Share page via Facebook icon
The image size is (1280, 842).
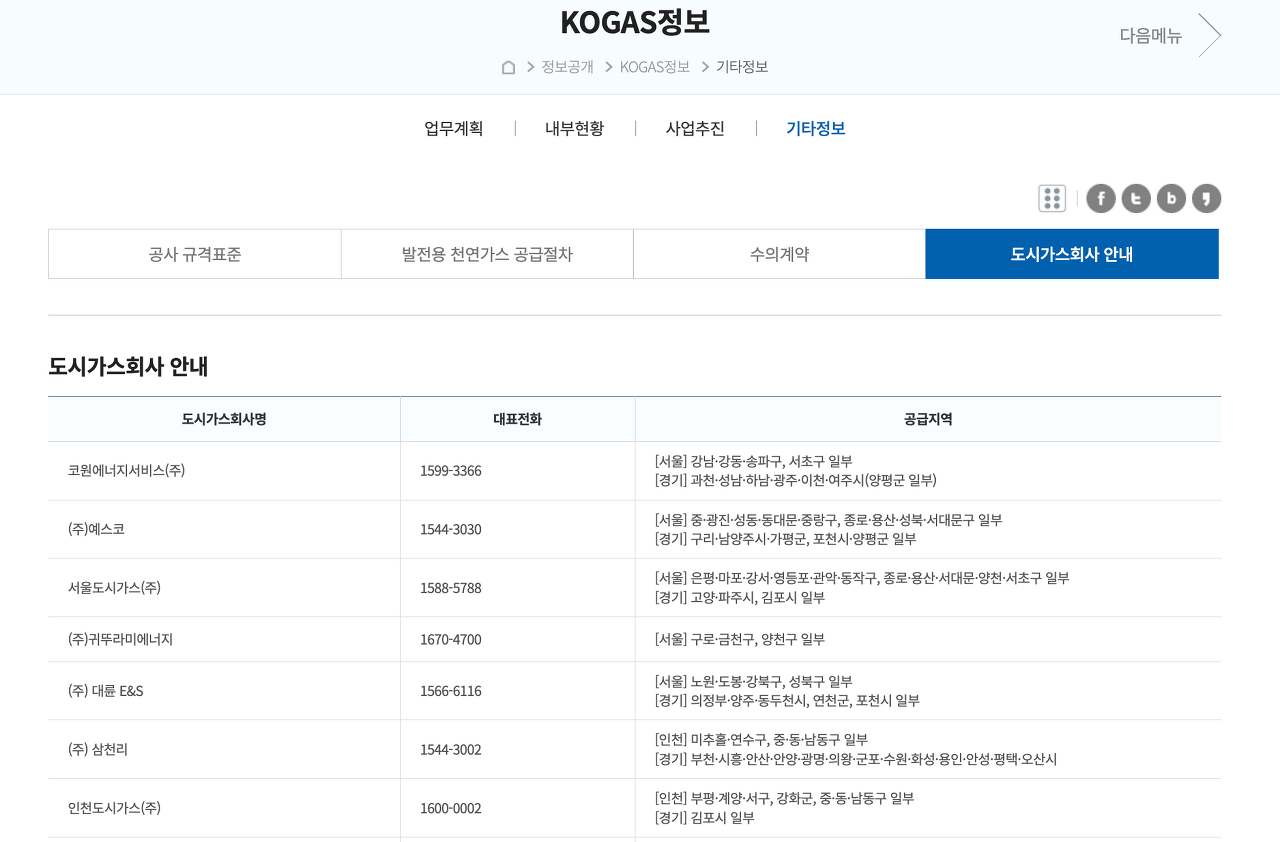tap(1101, 198)
